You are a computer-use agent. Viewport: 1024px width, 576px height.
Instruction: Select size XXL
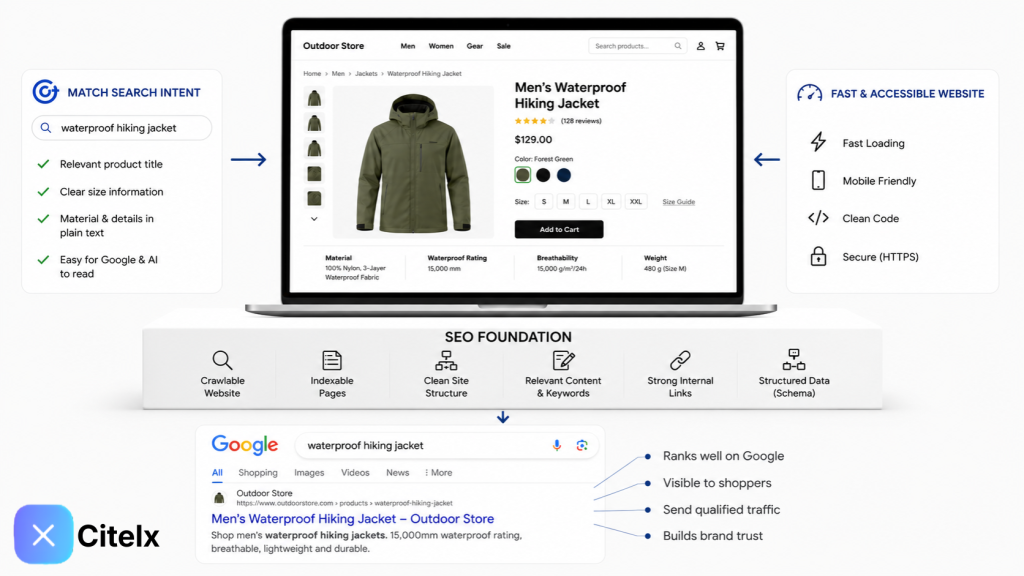(x=635, y=202)
